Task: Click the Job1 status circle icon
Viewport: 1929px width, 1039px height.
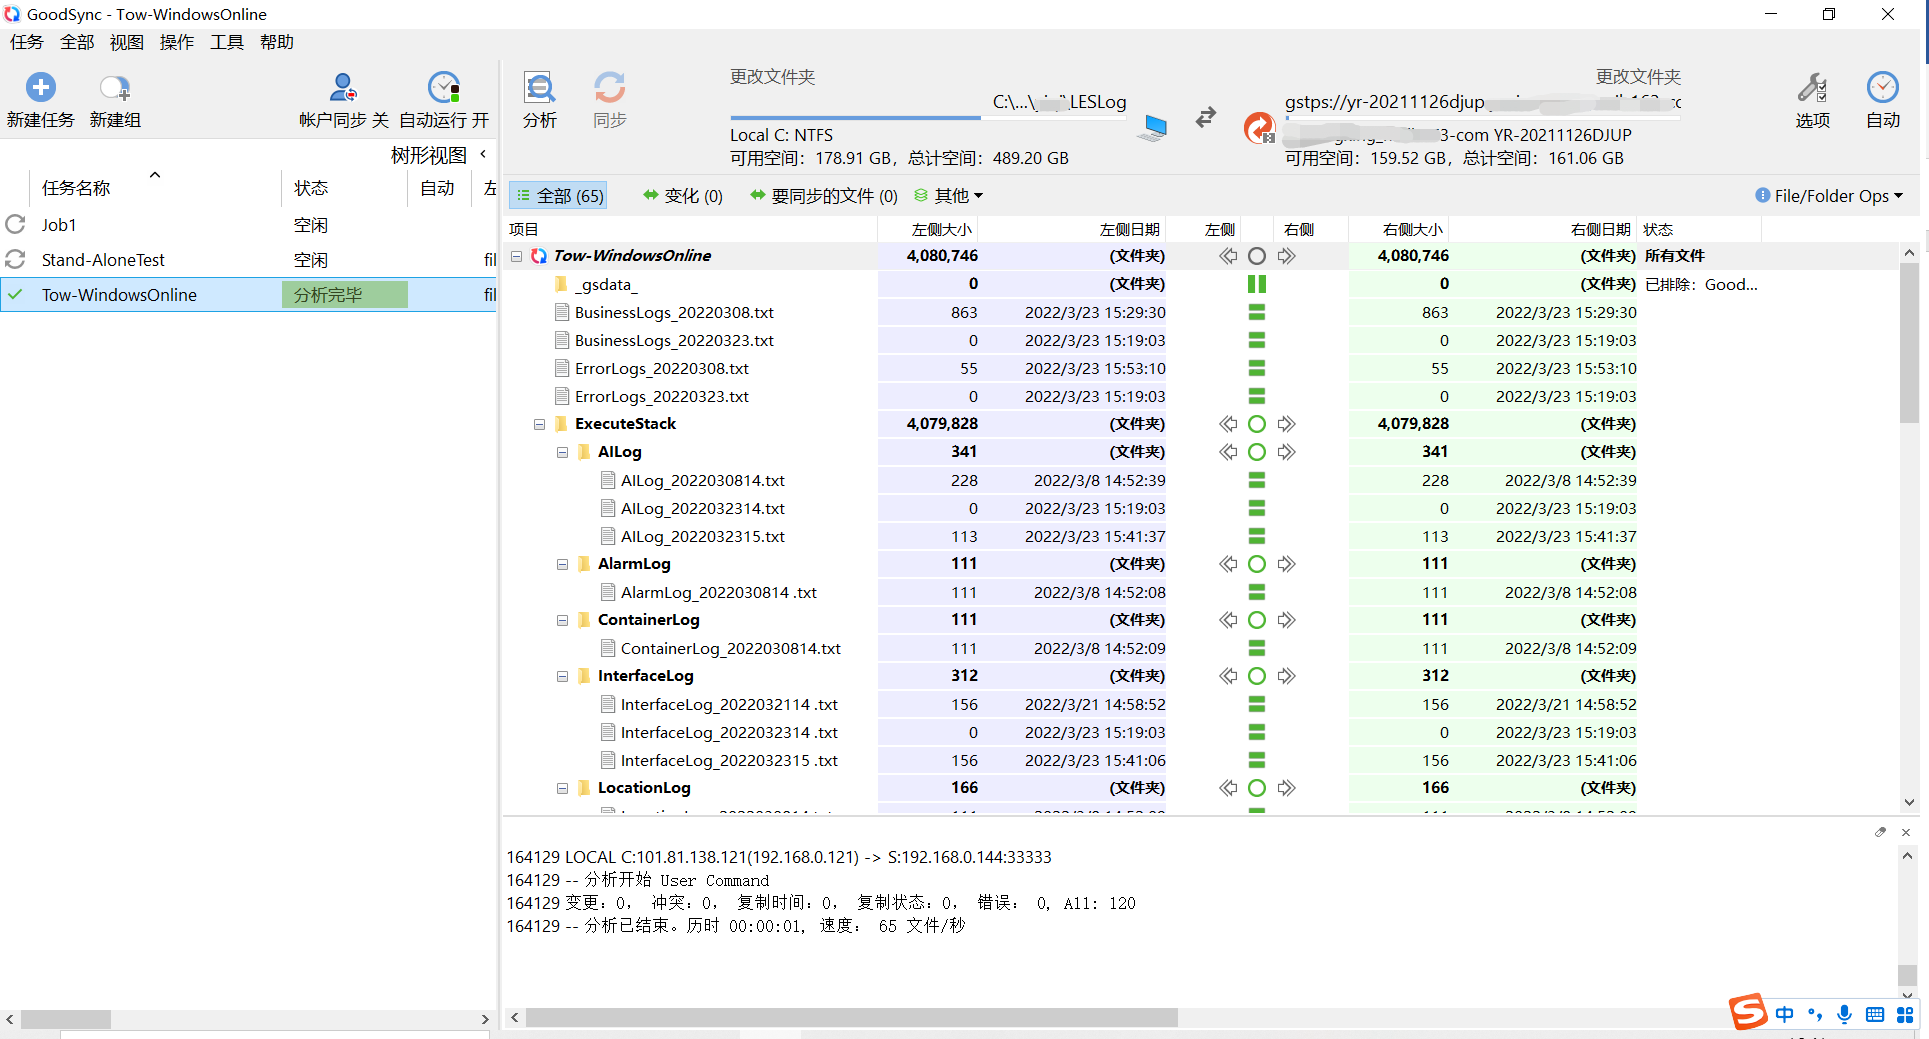Action: pos(15,225)
